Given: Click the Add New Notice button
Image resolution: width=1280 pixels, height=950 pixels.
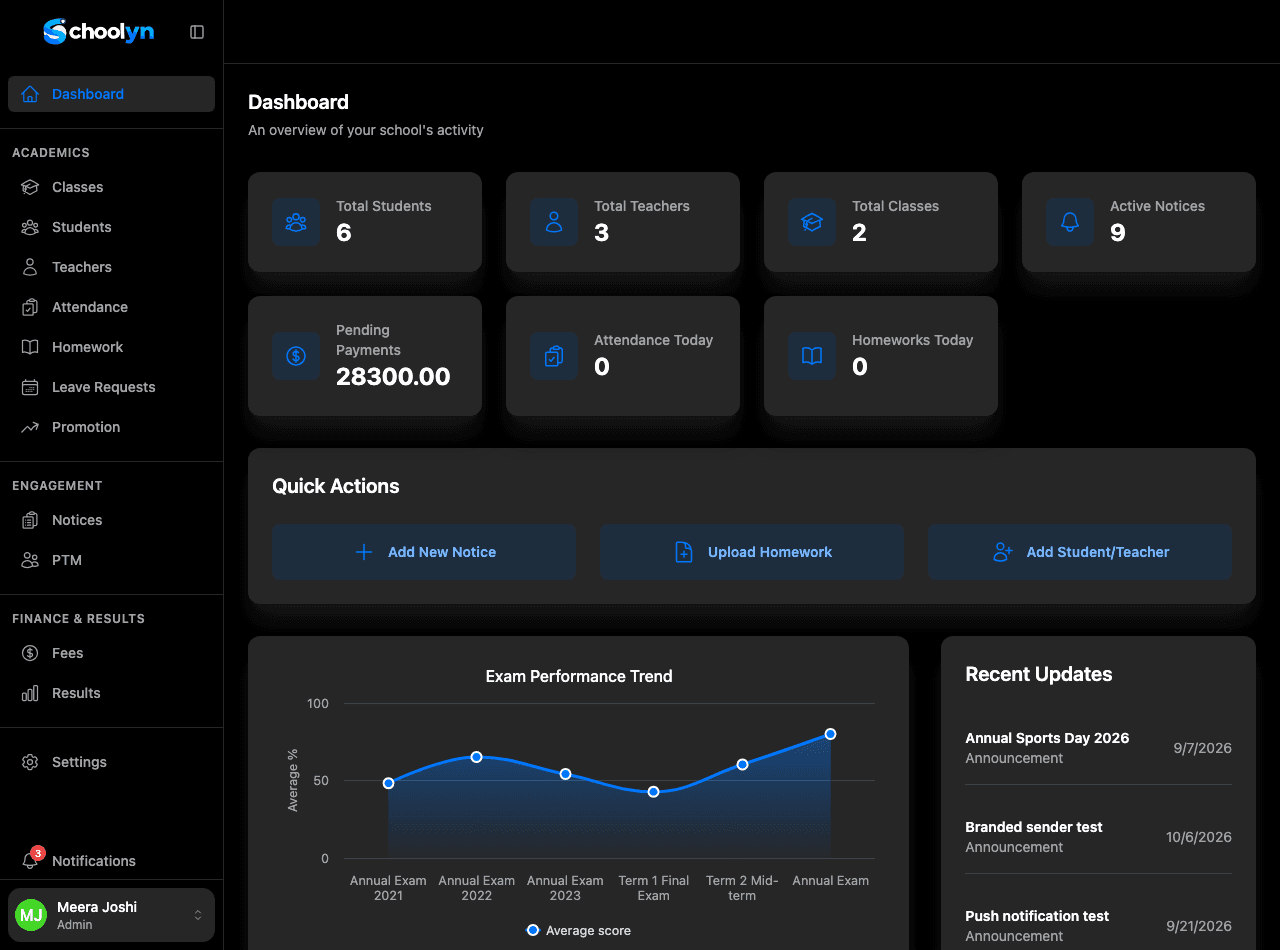Looking at the screenshot, I should click(424, 552).
